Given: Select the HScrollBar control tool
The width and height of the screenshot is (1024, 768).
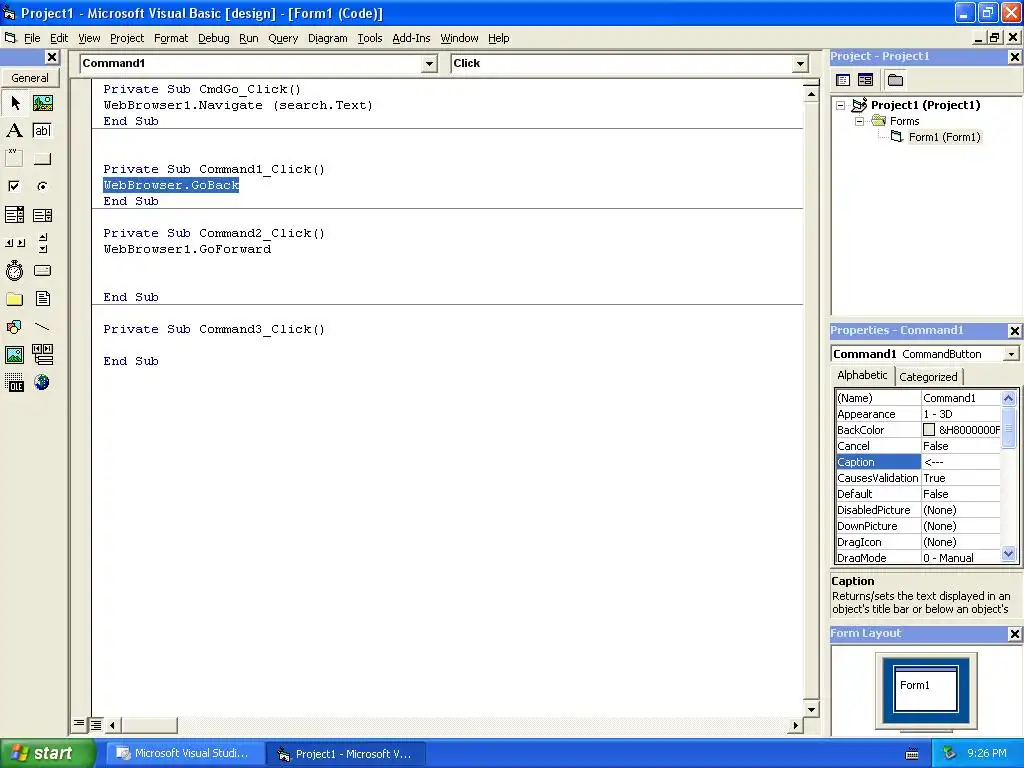Looking at the screenshot, I should (x=15, y=243).
